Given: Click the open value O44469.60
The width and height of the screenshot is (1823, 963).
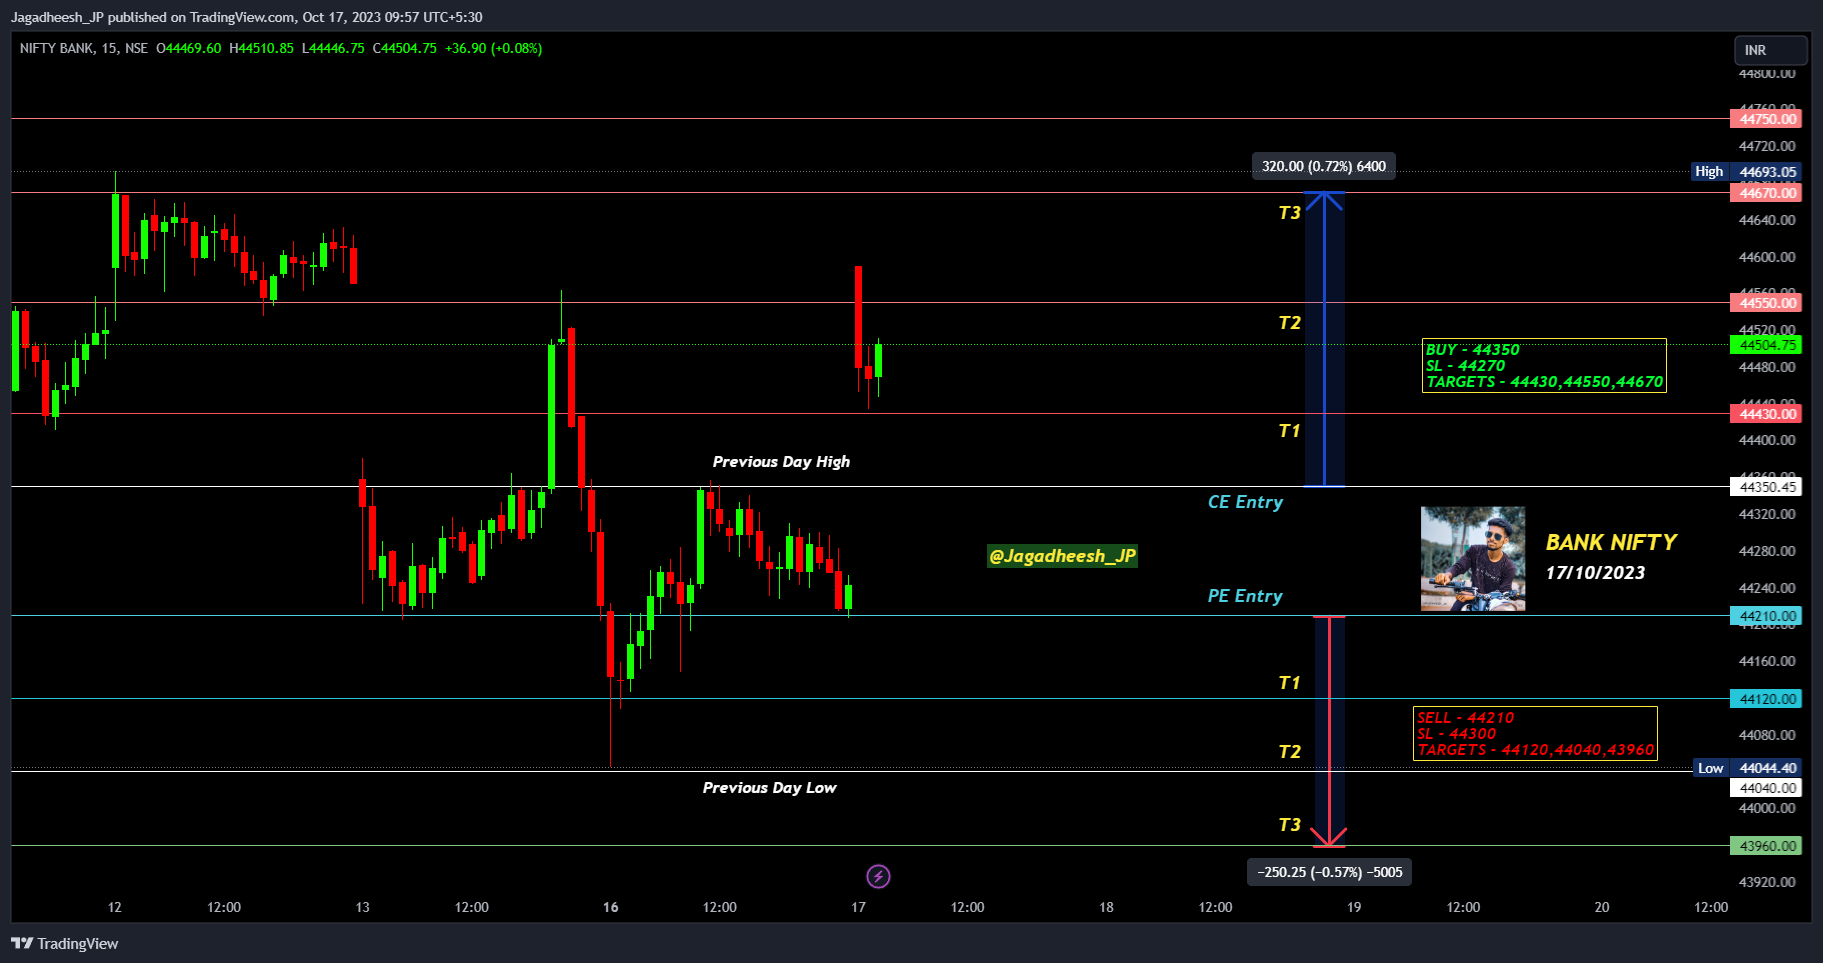Looking at the screenshot, I should (x=189, y=48).
